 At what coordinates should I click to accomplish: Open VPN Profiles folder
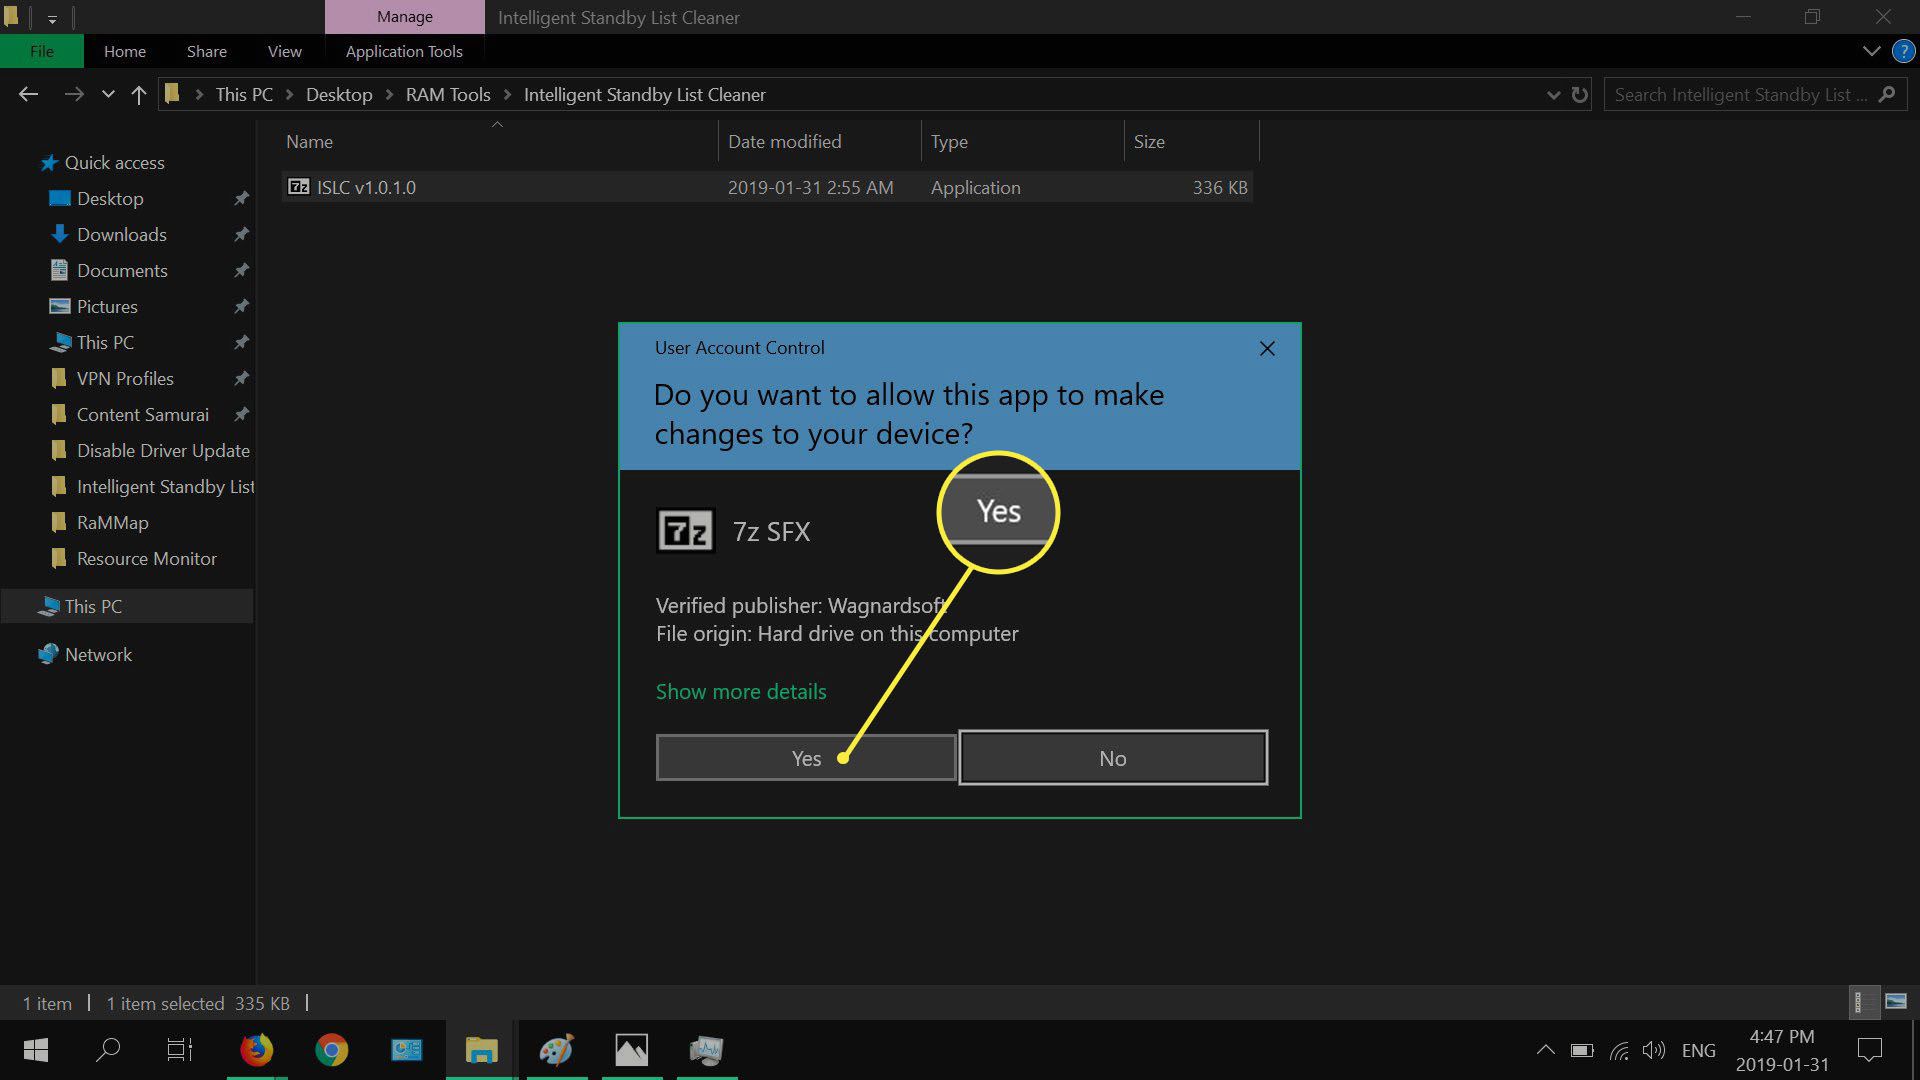125,378
